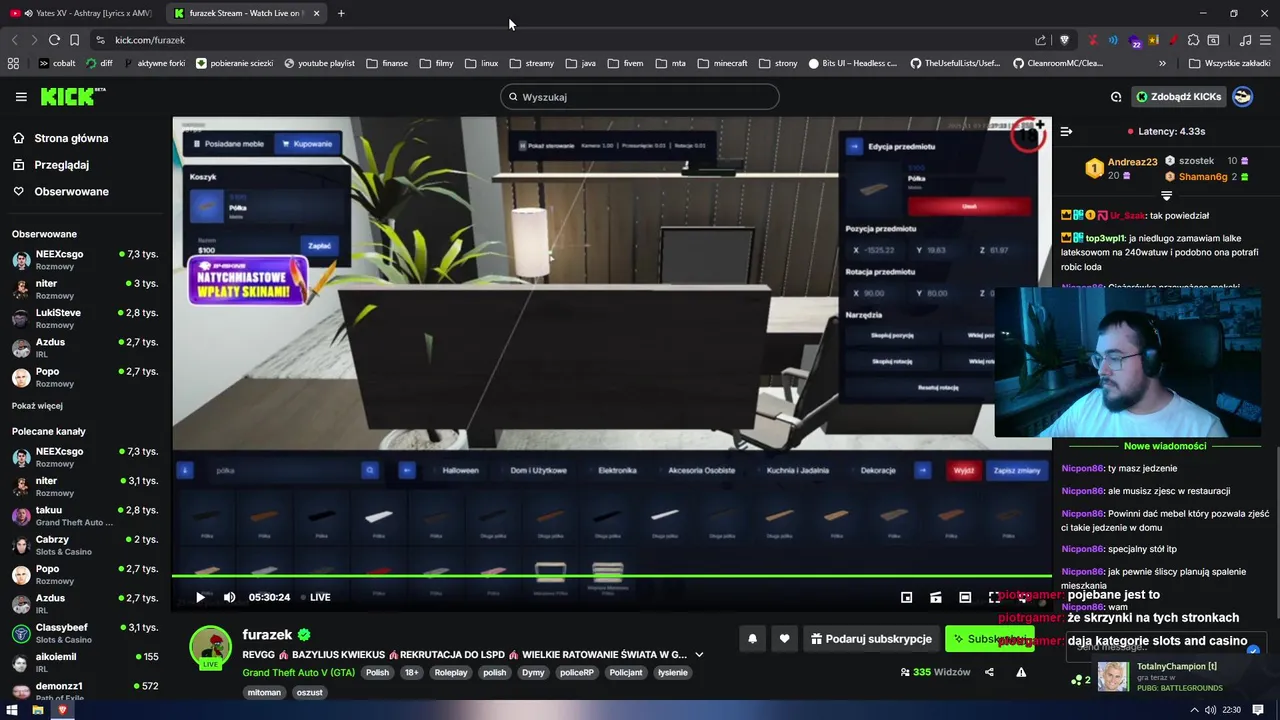The image size is (1280, 720).
Task: Bookmark this page in toolbar
Action: (x=74, y=40)
